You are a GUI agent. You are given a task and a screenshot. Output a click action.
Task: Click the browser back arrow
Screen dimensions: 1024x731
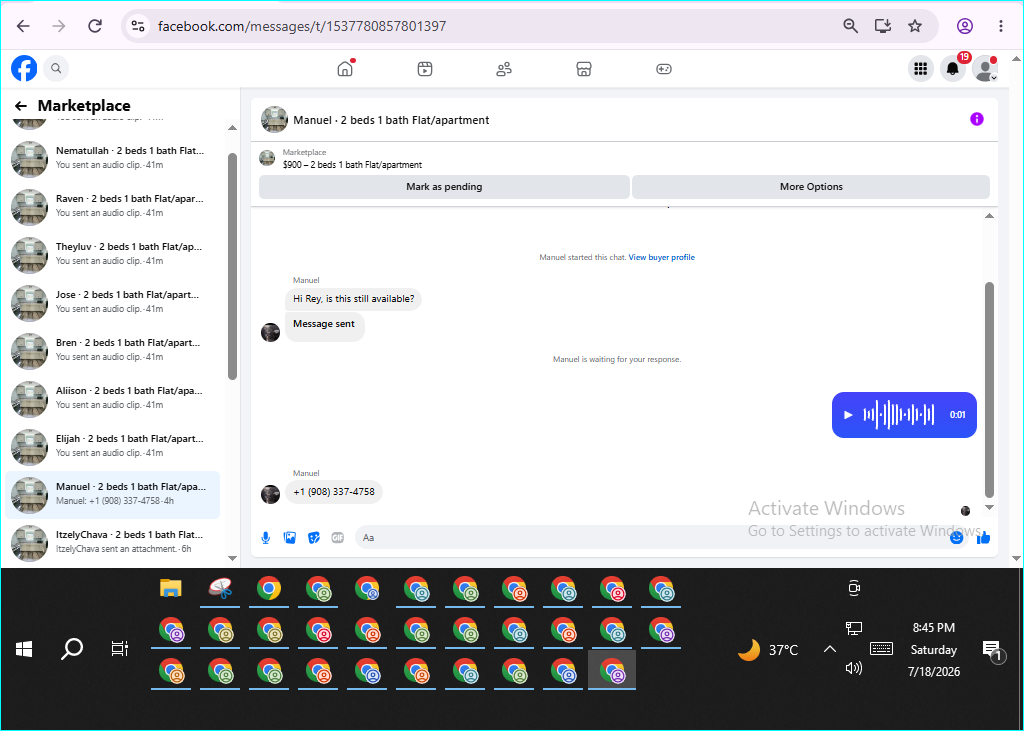pos(24,26)
